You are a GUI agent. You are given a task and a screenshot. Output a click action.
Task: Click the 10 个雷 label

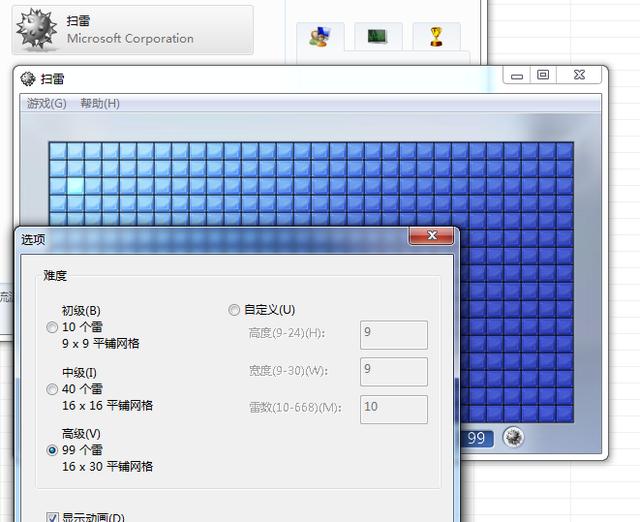pyautogui.click(x=82, y=327)
